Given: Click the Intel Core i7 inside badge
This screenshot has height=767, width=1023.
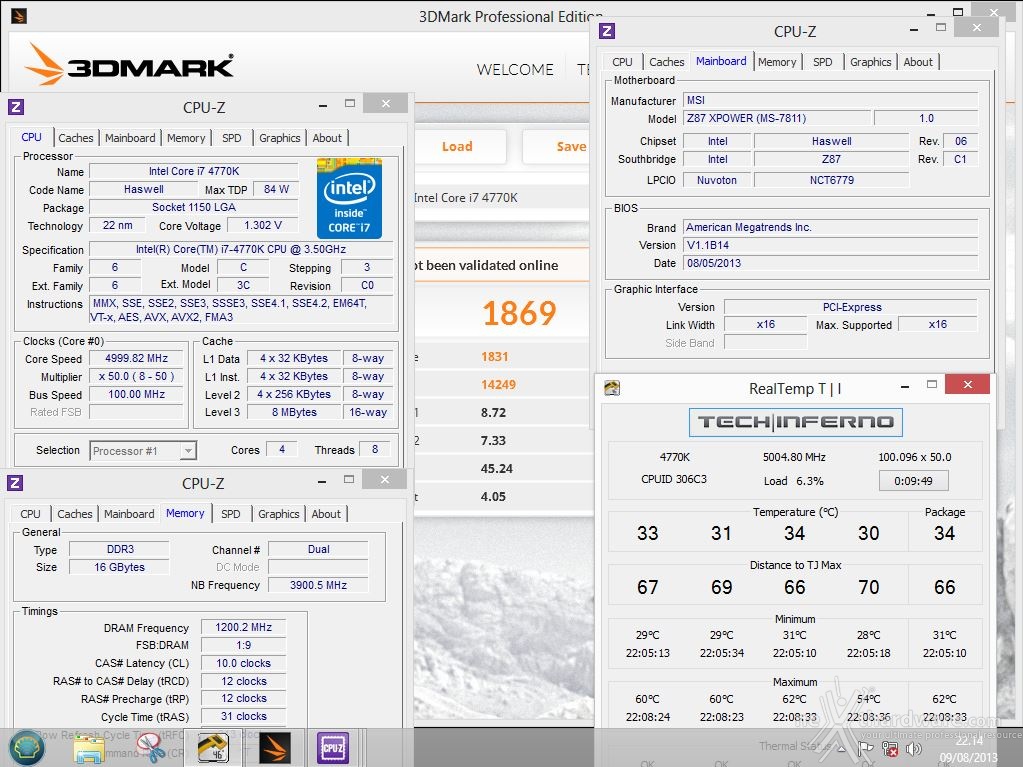Looking at the screenshot, I should click(349, 198).
